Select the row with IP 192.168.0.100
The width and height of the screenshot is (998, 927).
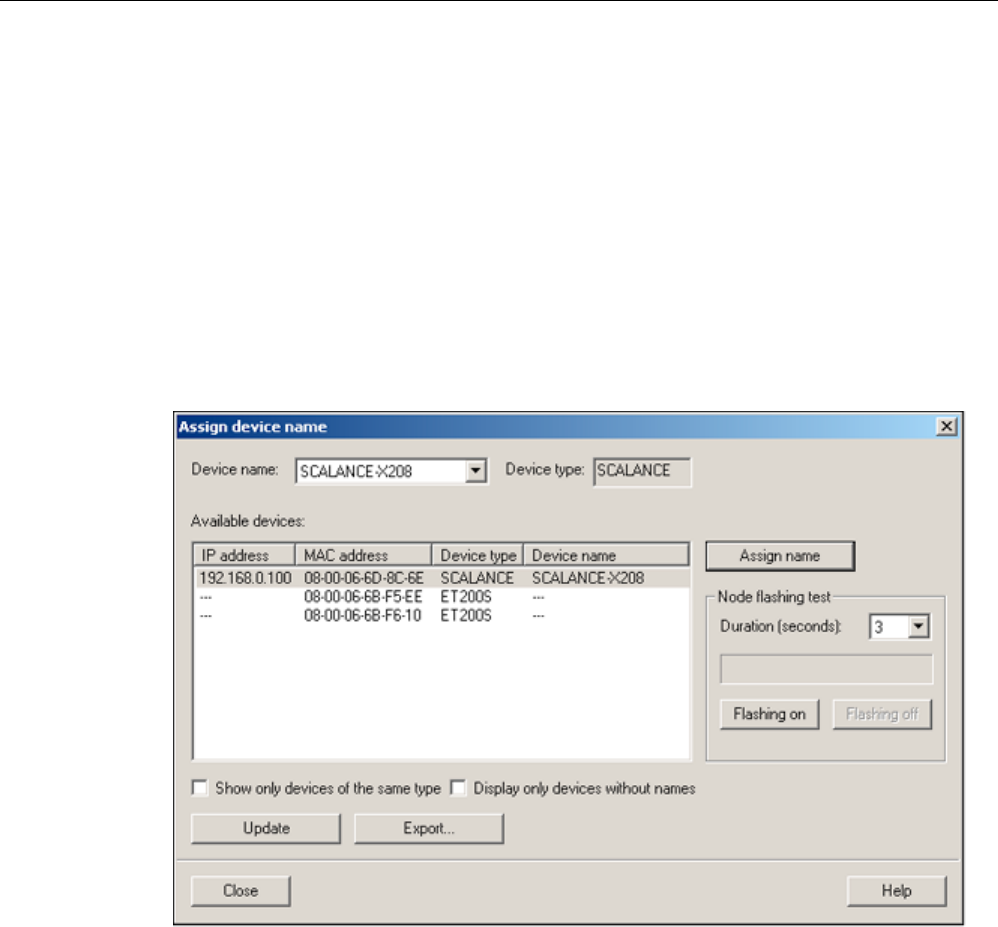tap(441, 578)
